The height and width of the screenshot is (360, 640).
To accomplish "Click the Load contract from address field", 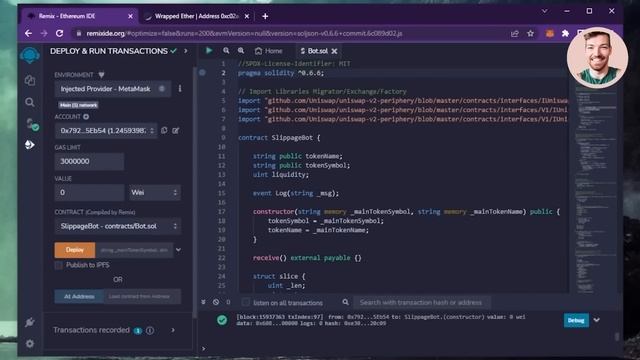I will click(142, 296).
